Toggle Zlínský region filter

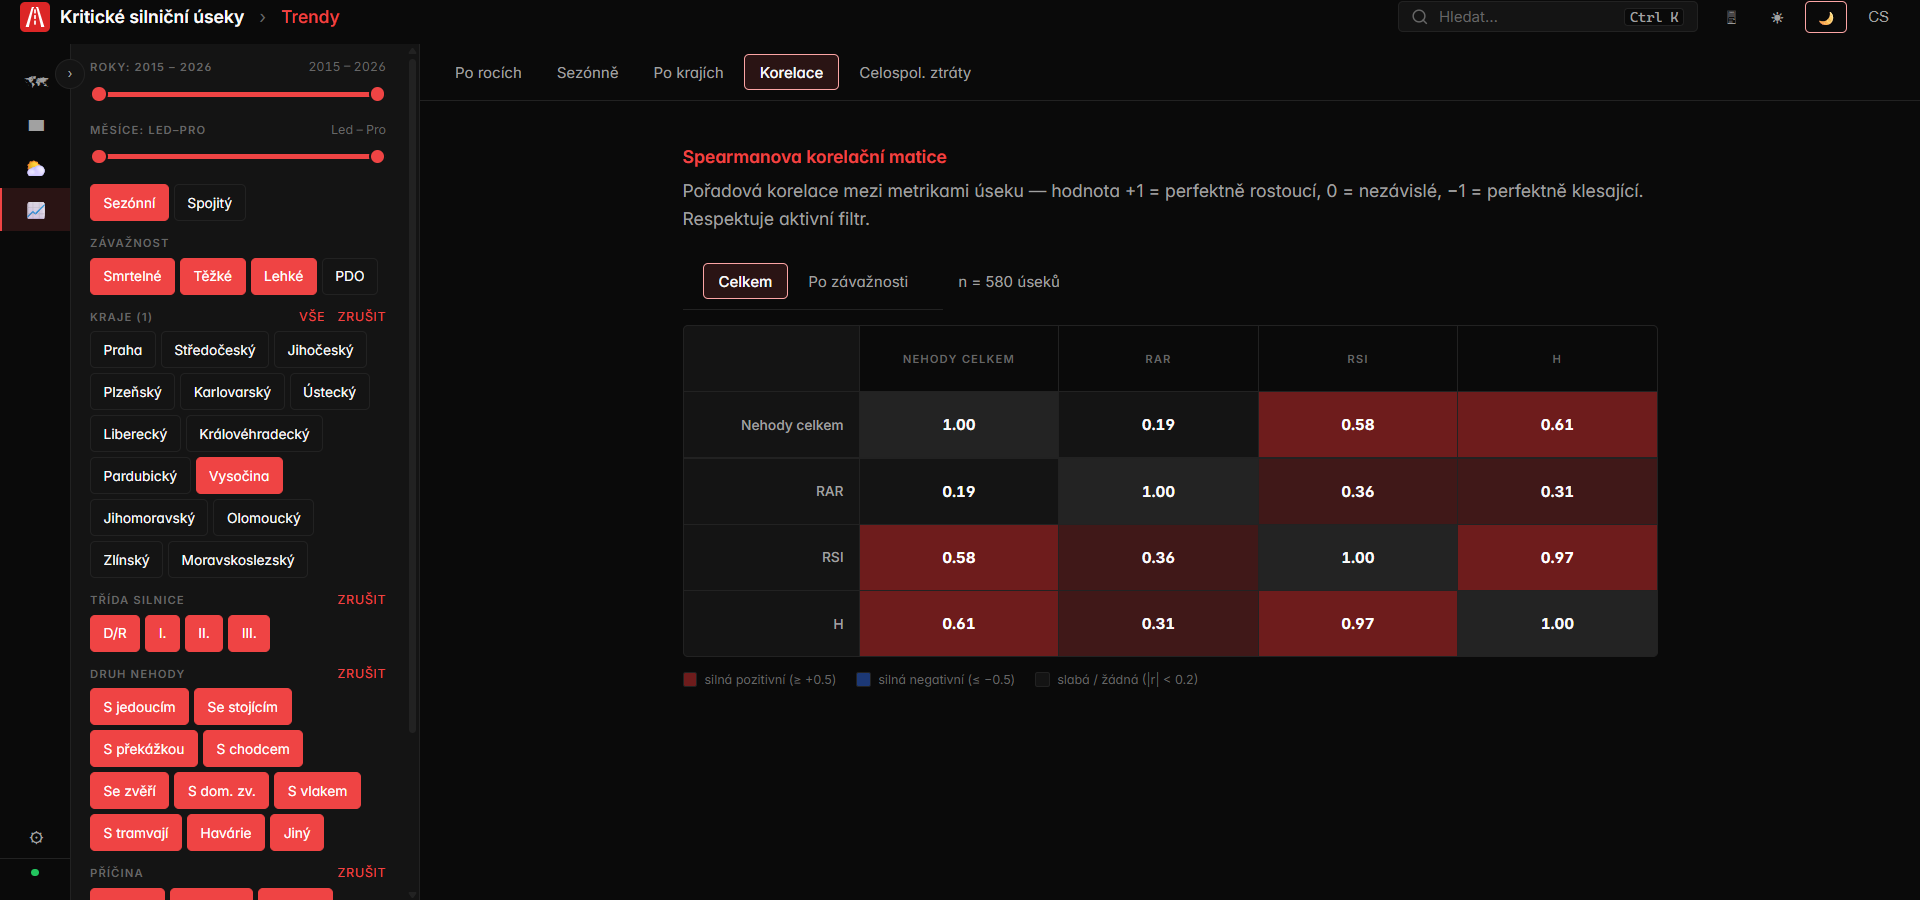click(x=126, y=560)
